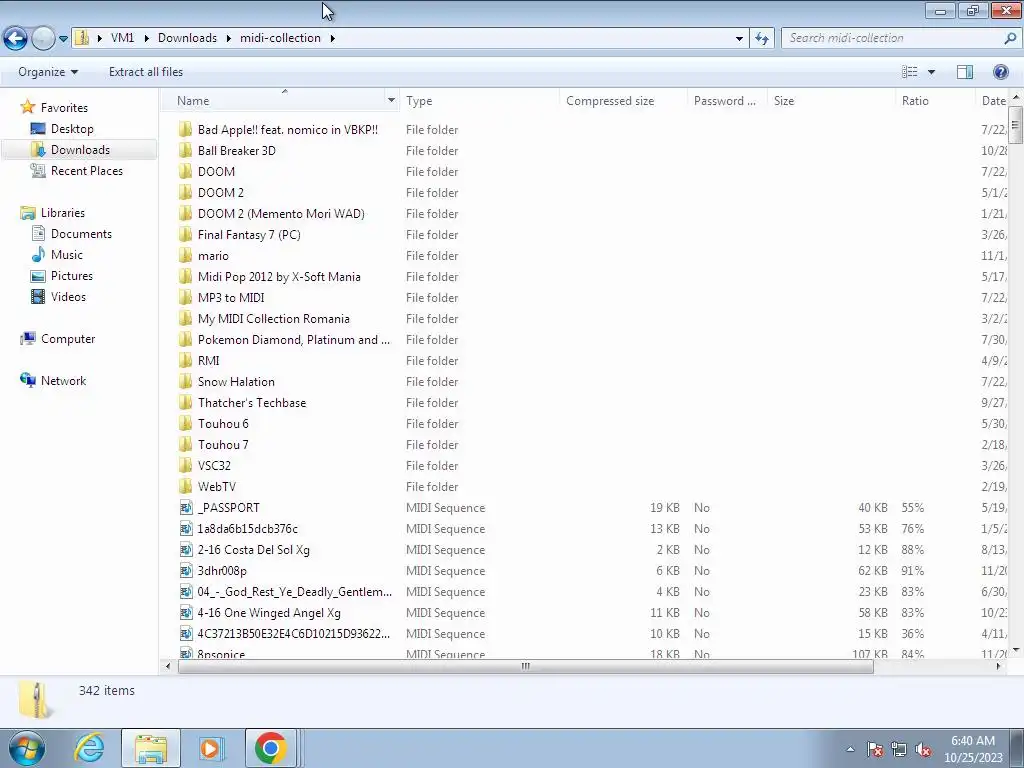Open the Organize menu
The height and width of the screenshot is (768, 1024).
point(48,72)
